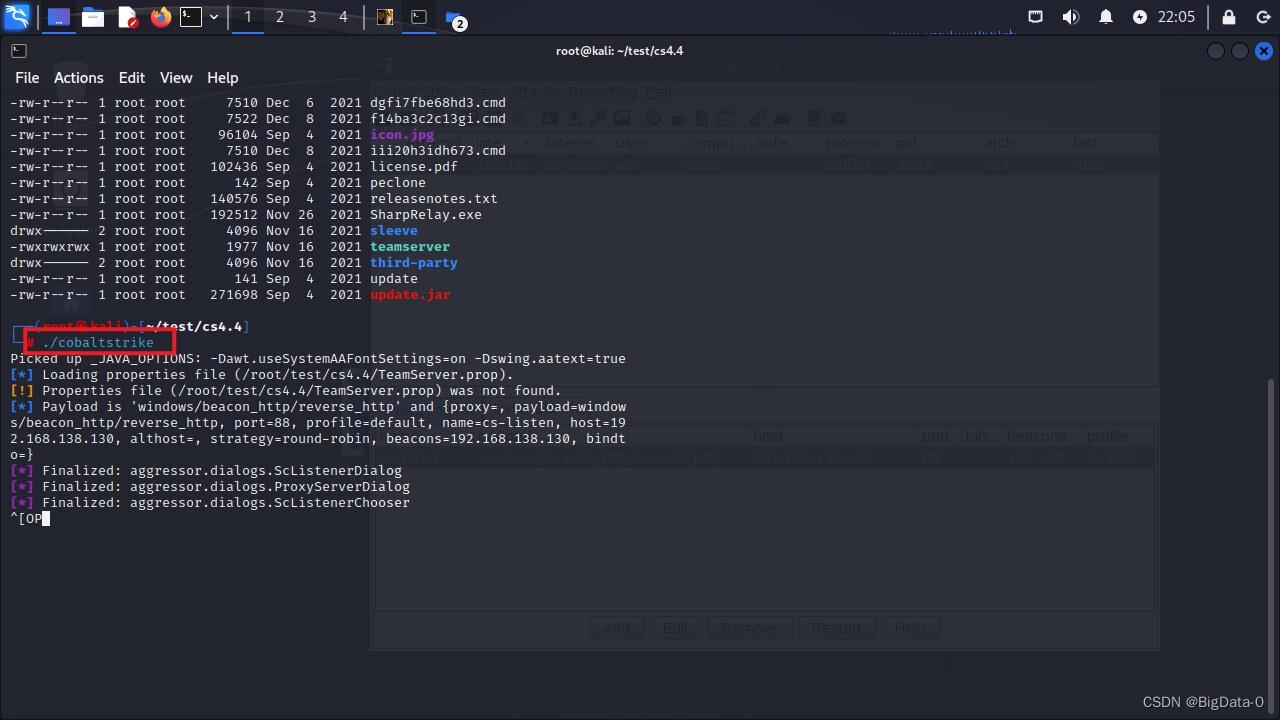1280x720 pixels.
Task: Click the volume speaker tray icon
Action: point(1070,16)
